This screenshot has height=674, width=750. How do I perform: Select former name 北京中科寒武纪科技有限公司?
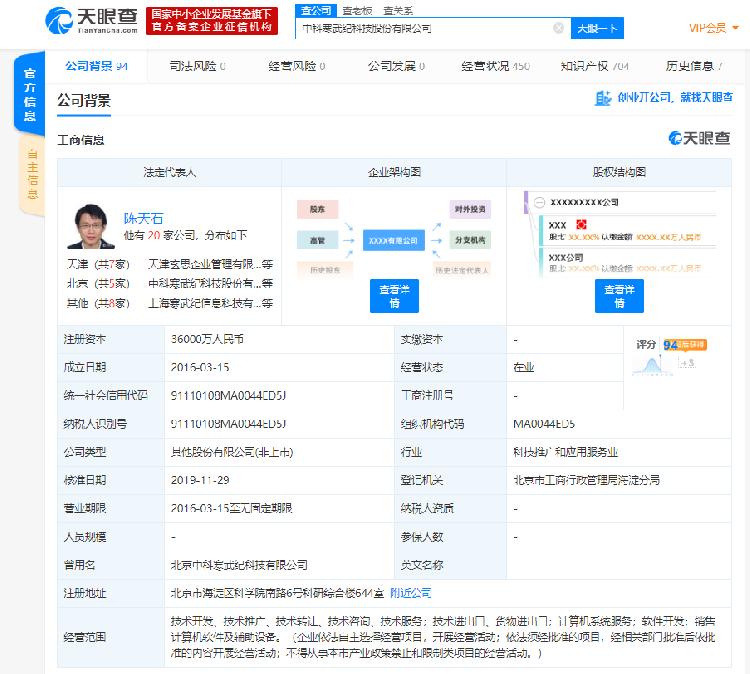pos(239,565)
